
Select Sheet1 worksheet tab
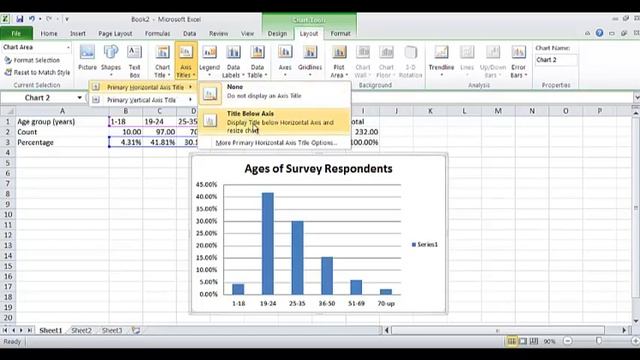[x=50, y=330]
